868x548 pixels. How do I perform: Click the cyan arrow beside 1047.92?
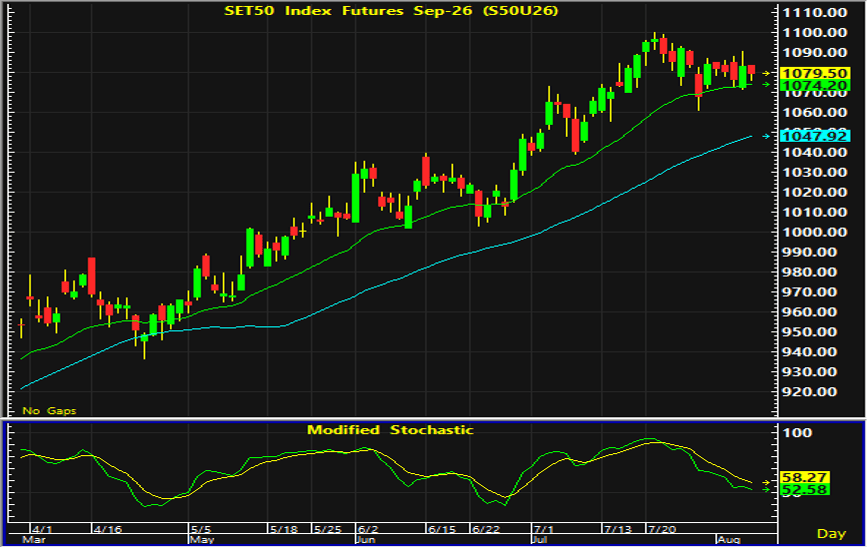click(766, 136)
